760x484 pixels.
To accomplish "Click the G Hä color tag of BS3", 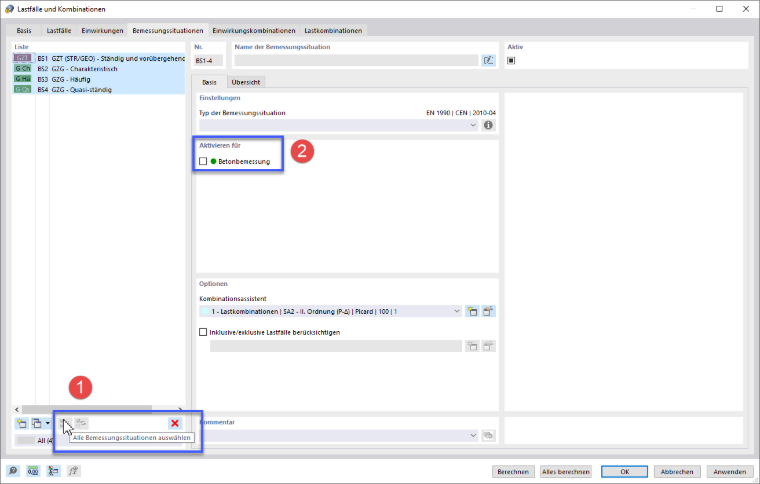I will click(x=22, y=79).
